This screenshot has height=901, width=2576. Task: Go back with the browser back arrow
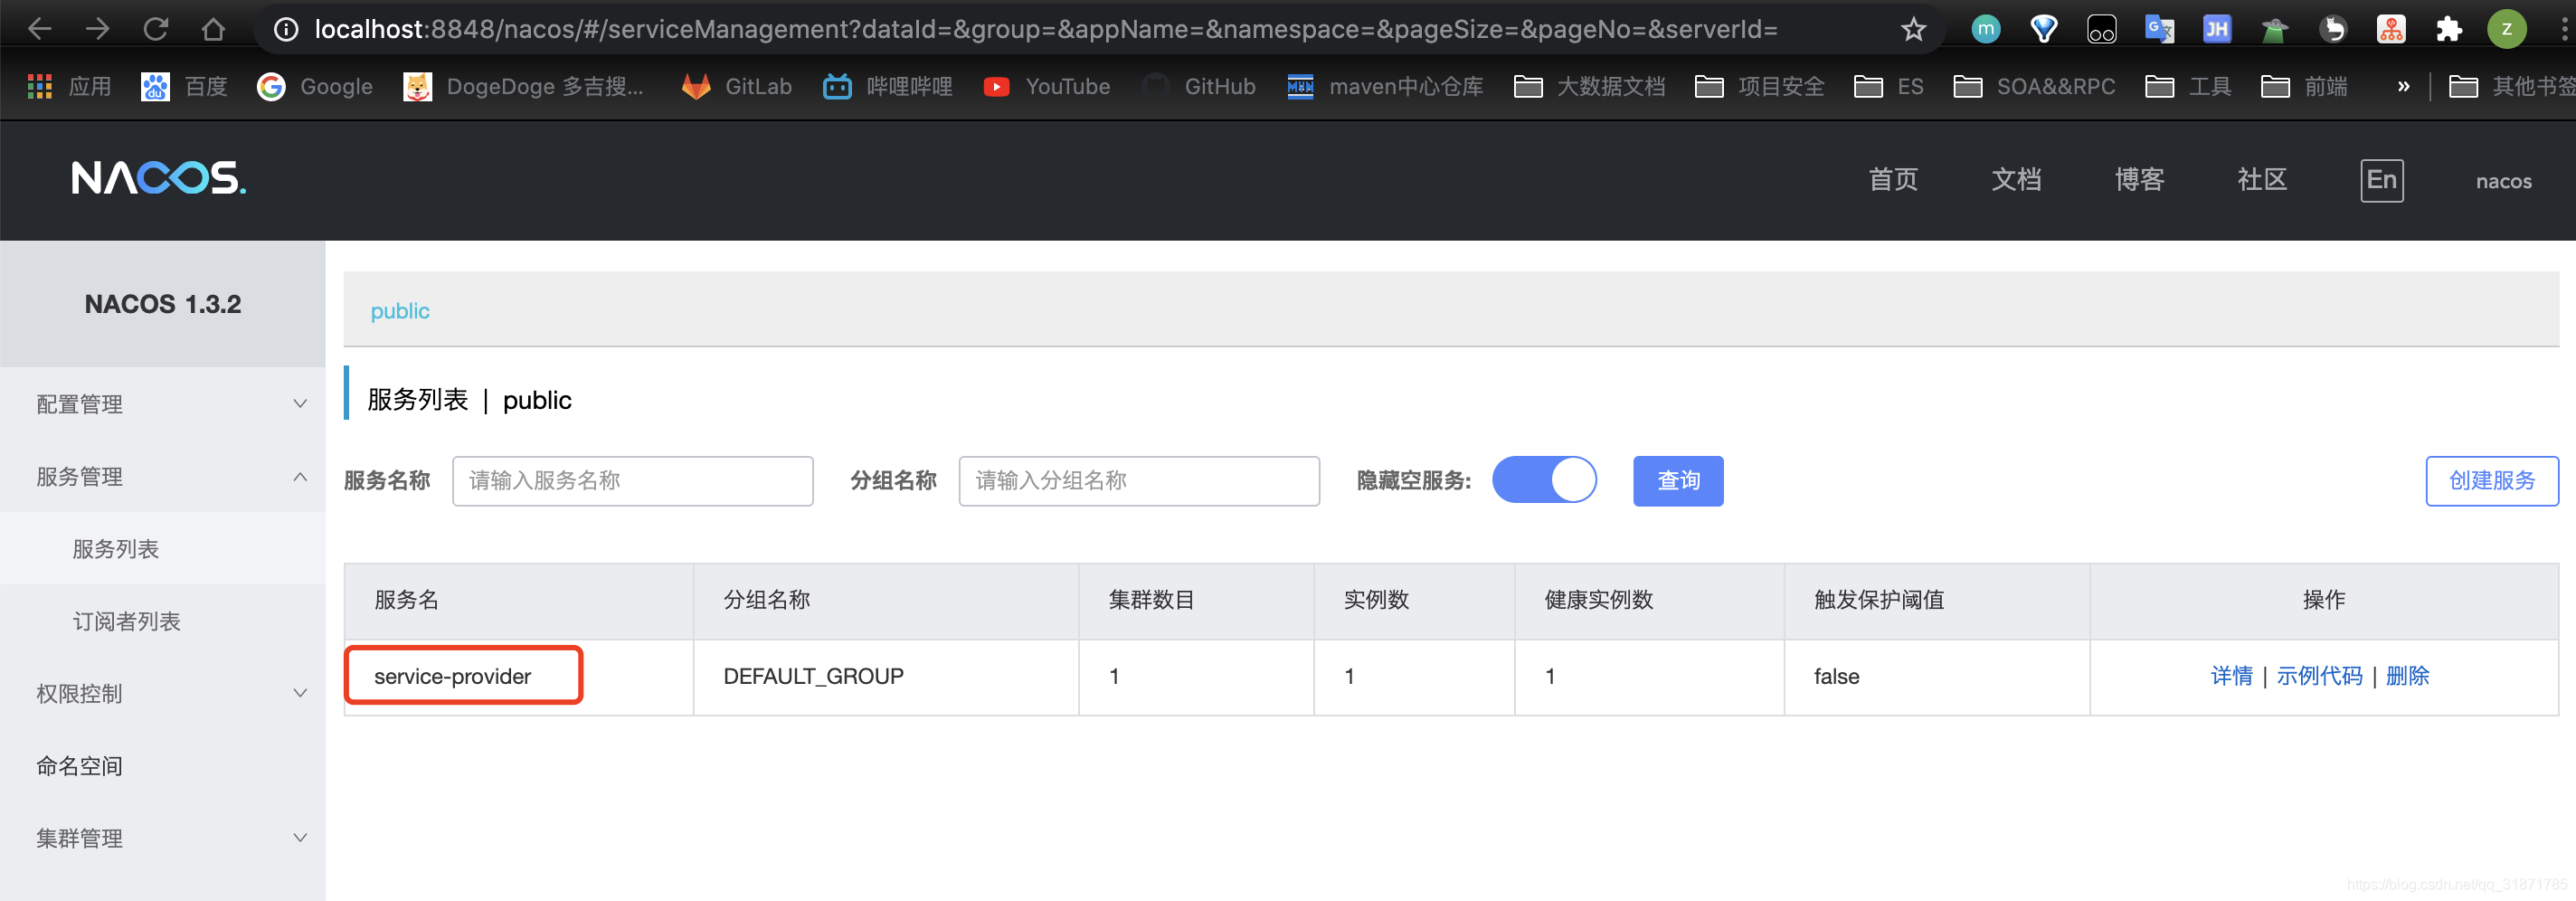pyautogui.click(x=39, y=29)
